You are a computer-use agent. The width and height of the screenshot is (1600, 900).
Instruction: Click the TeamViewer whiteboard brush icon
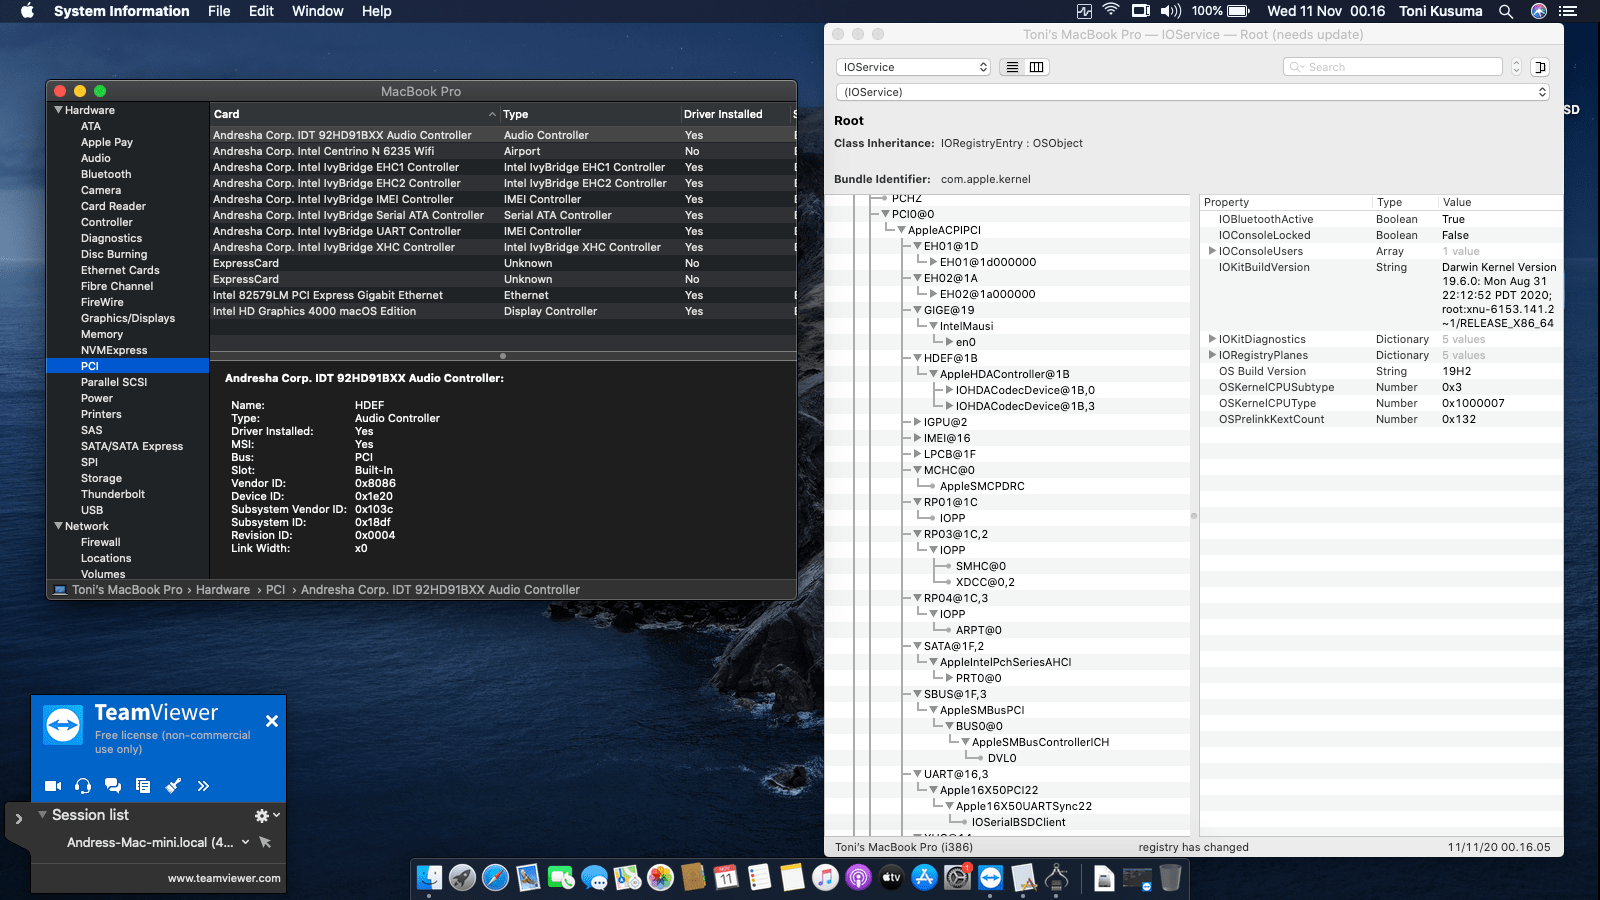click(173, 786)
